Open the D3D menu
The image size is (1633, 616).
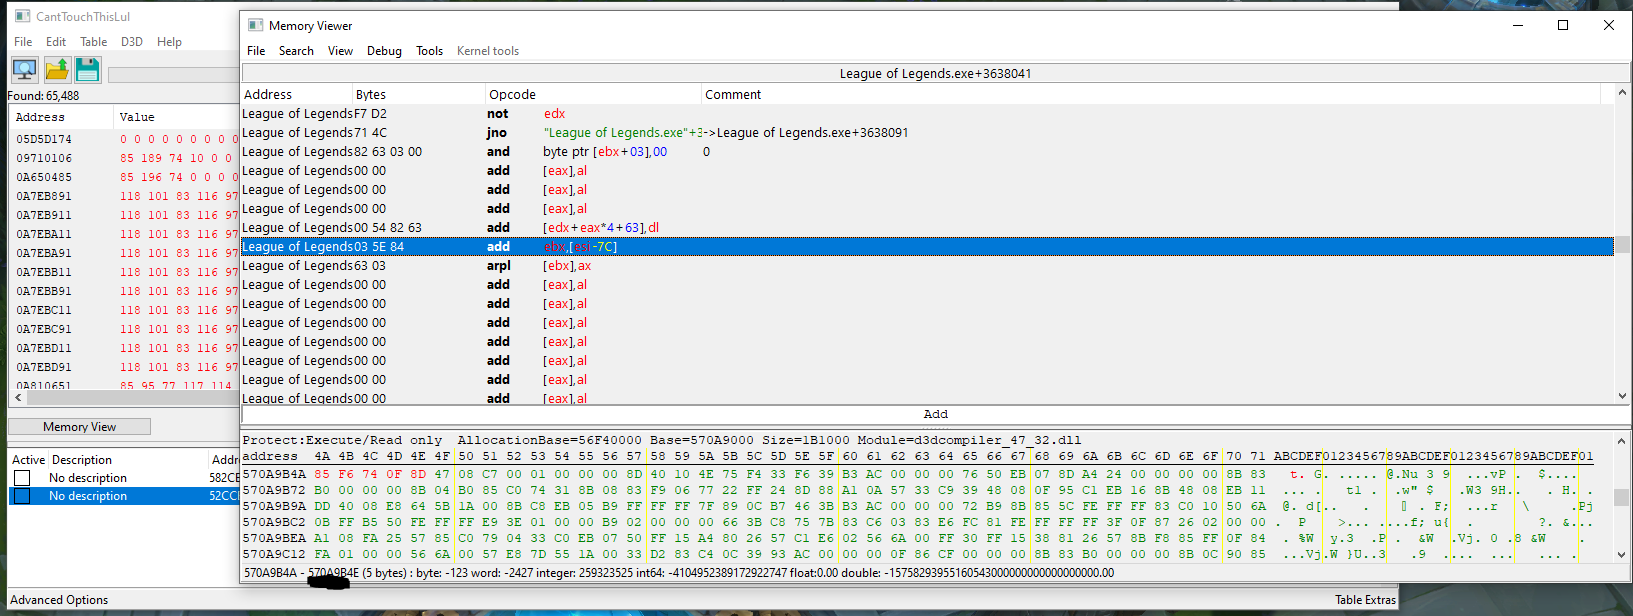pyautogui.click(x=132, y=42)
